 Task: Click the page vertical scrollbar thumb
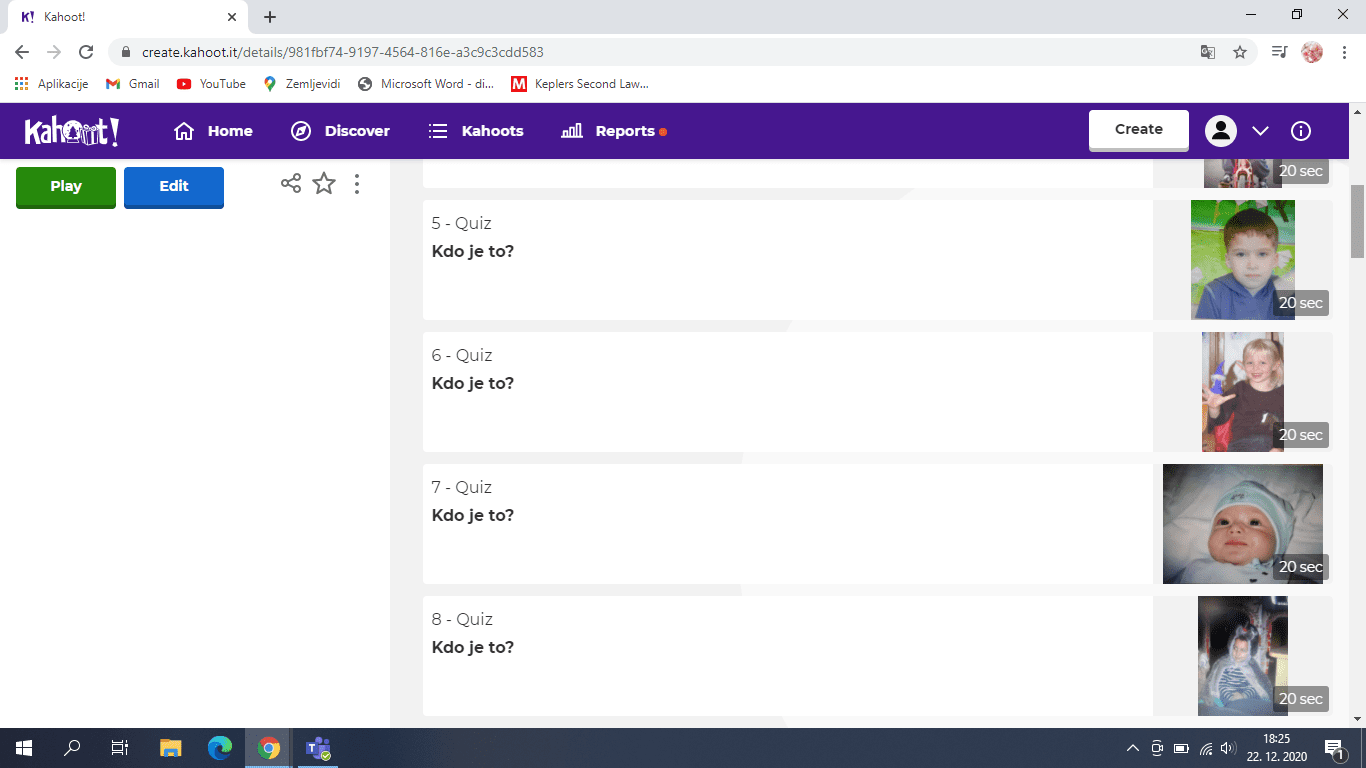(1358, 221)
